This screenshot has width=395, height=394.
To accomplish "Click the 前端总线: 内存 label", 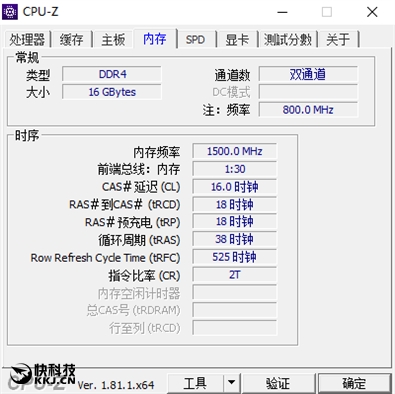I will 139,169.
